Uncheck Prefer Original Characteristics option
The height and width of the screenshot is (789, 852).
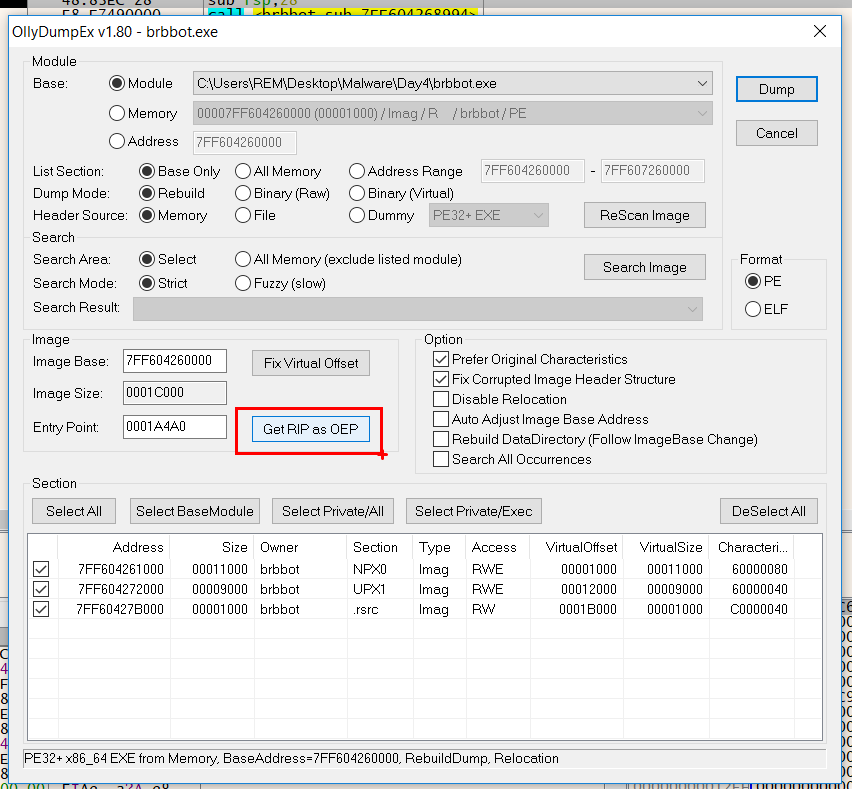[441, 359]
